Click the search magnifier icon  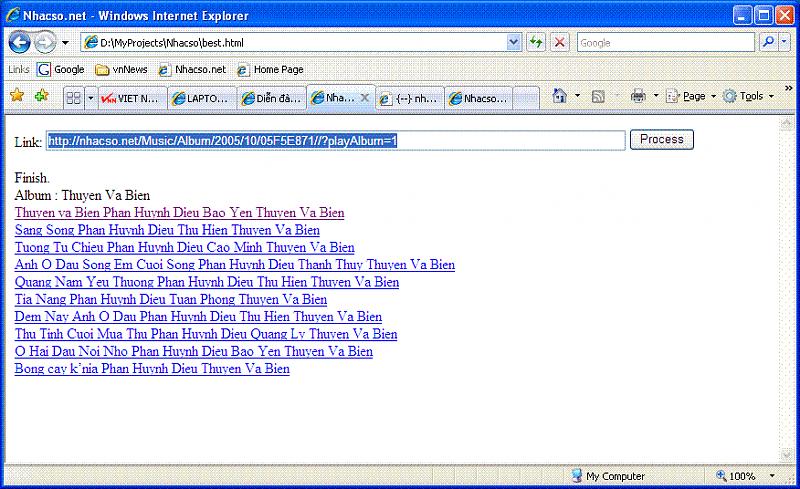[x=769, y=43]
